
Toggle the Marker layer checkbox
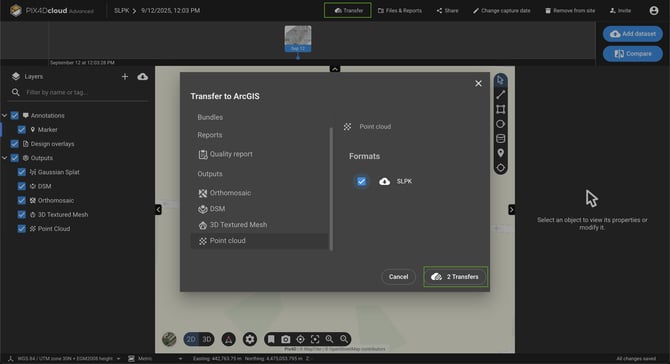pyautogui.click(x=22, y=130)
